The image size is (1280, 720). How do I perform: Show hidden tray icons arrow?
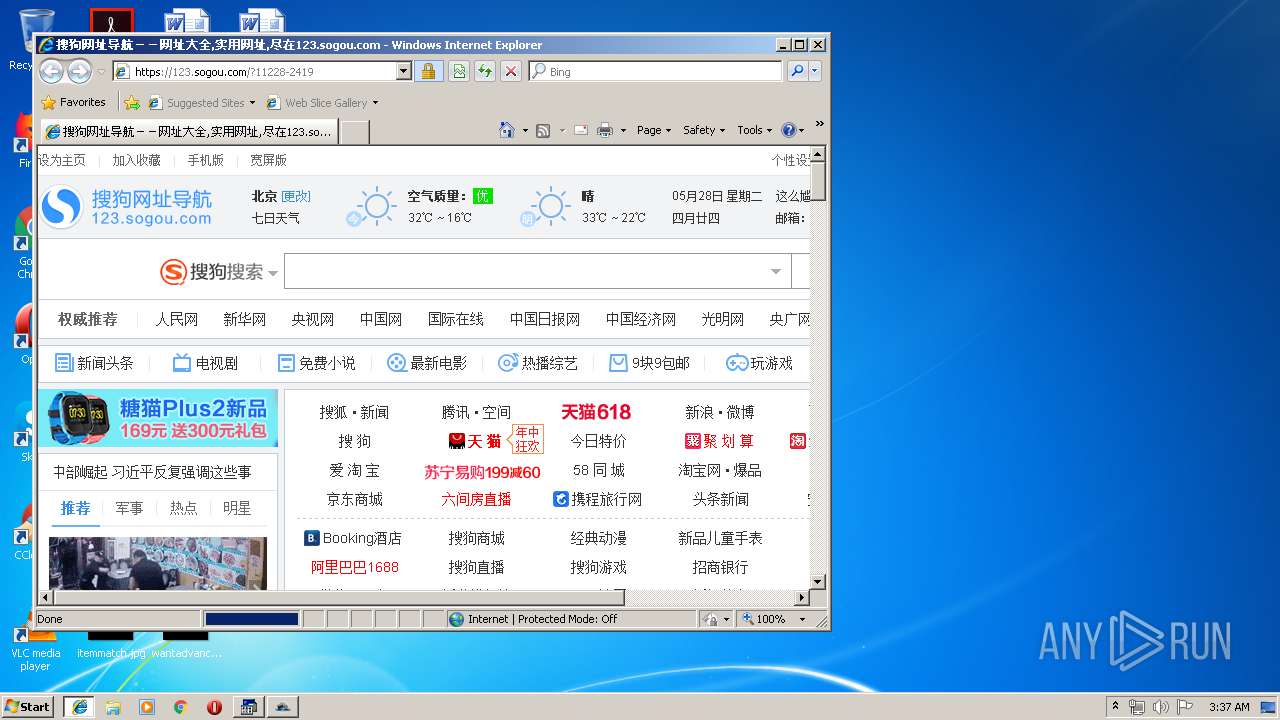click(x=1115, y=707)
